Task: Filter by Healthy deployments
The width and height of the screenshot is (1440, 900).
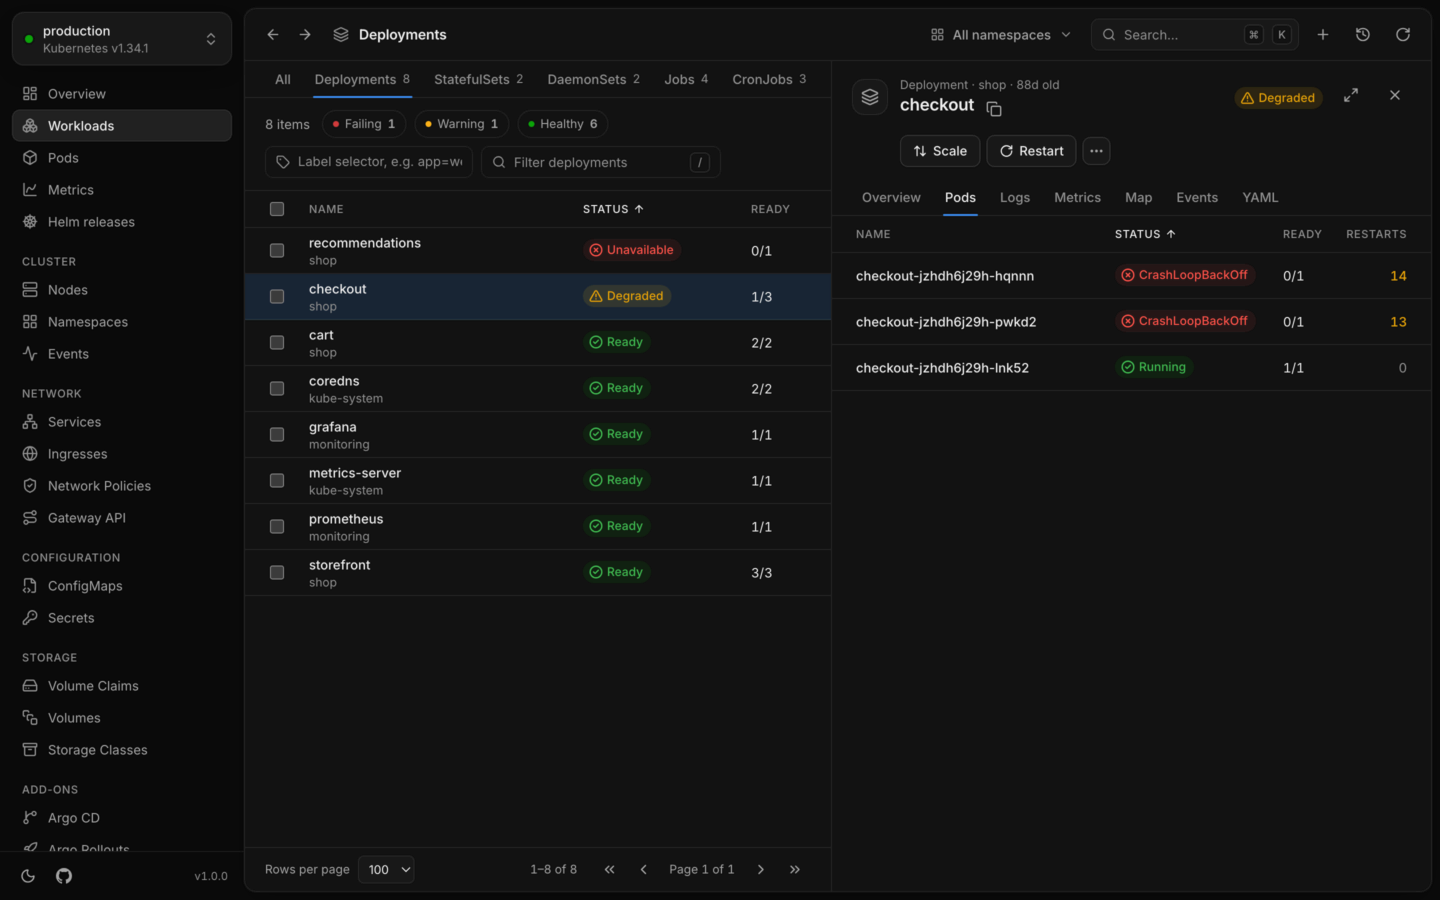Action: click(563, 124)
